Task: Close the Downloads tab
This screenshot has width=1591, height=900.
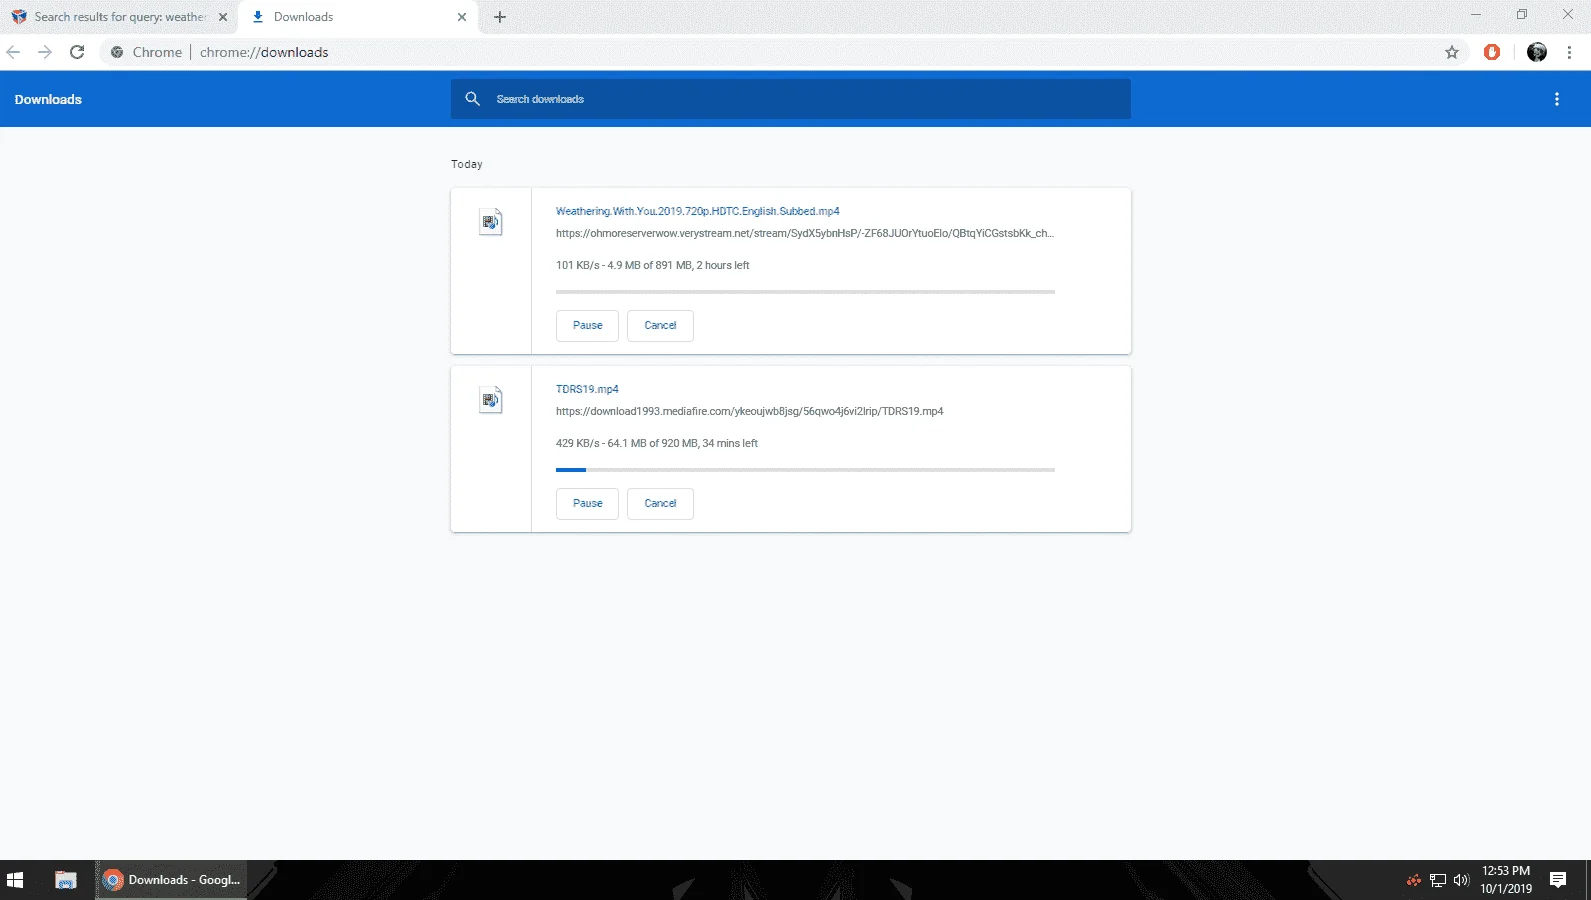Action: pyautogui.click(x=462, y=17)
